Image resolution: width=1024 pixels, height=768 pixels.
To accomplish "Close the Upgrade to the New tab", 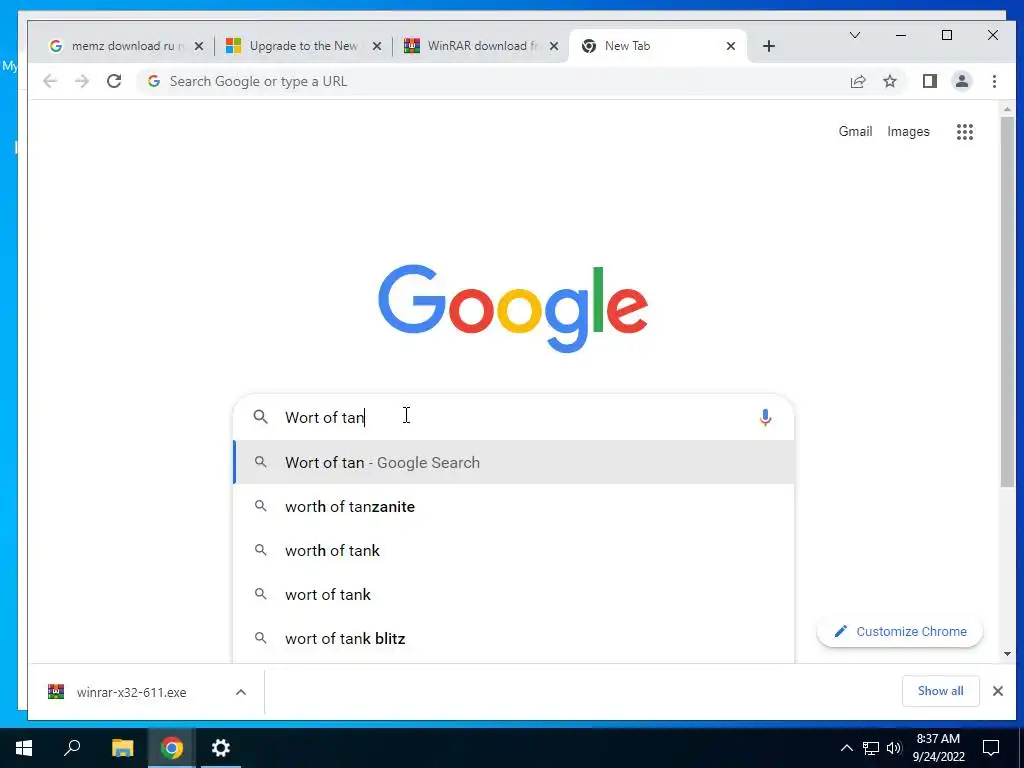I will coord(377,46).
